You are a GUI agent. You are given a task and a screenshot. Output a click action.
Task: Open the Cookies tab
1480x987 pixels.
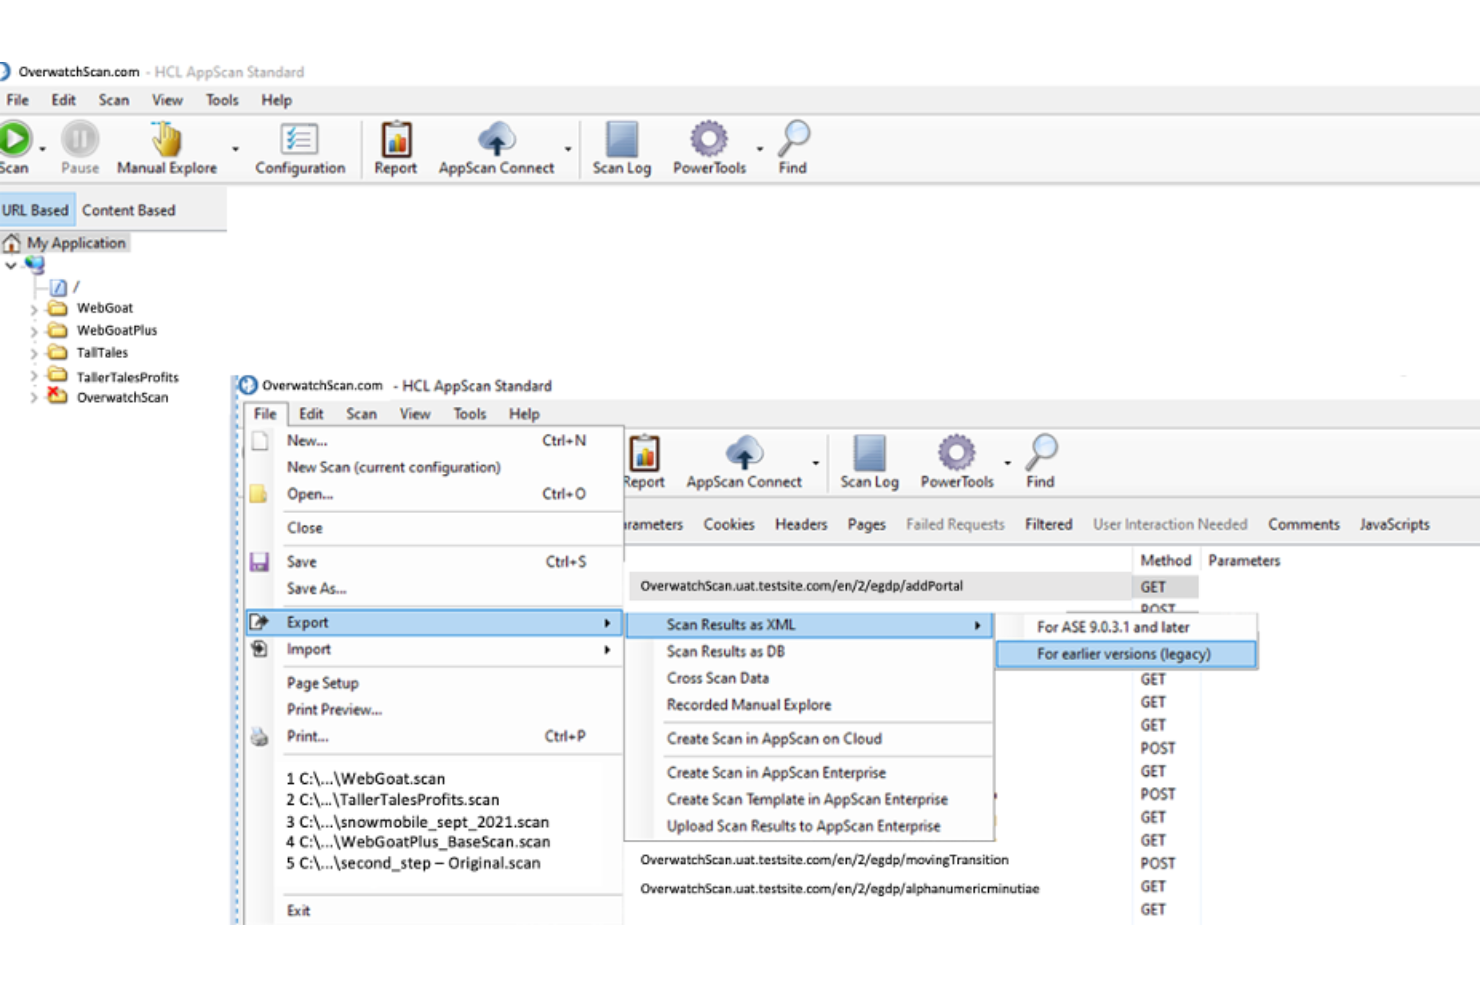coord(729,524)
